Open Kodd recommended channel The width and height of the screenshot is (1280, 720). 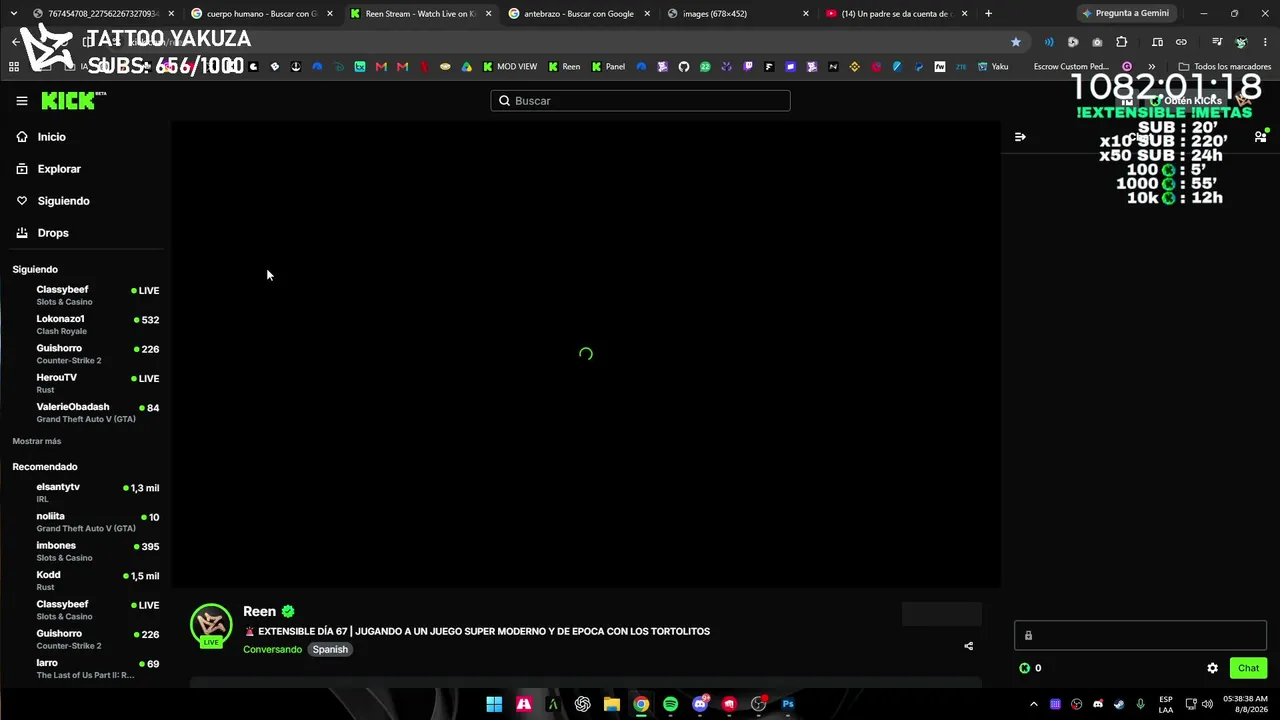click(86, 580)
